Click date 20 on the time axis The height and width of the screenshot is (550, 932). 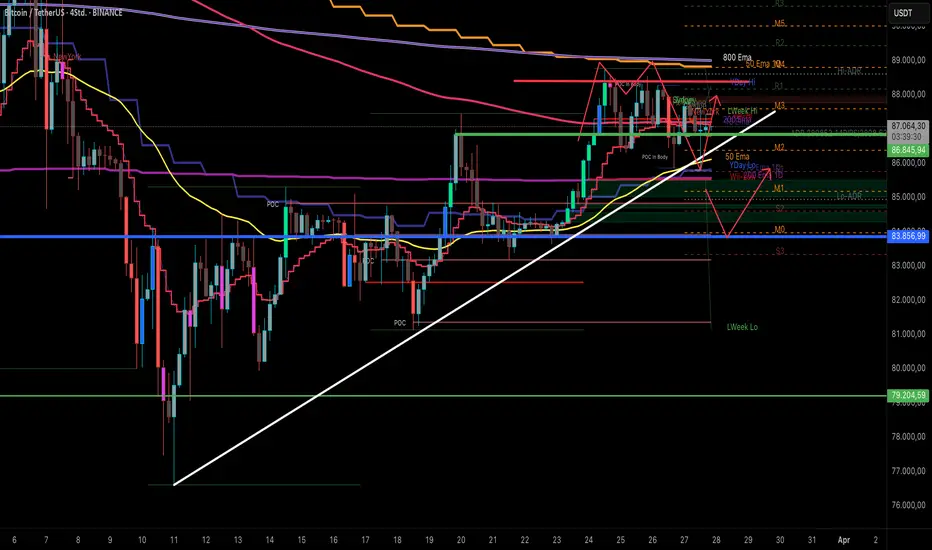click(461, 540)
